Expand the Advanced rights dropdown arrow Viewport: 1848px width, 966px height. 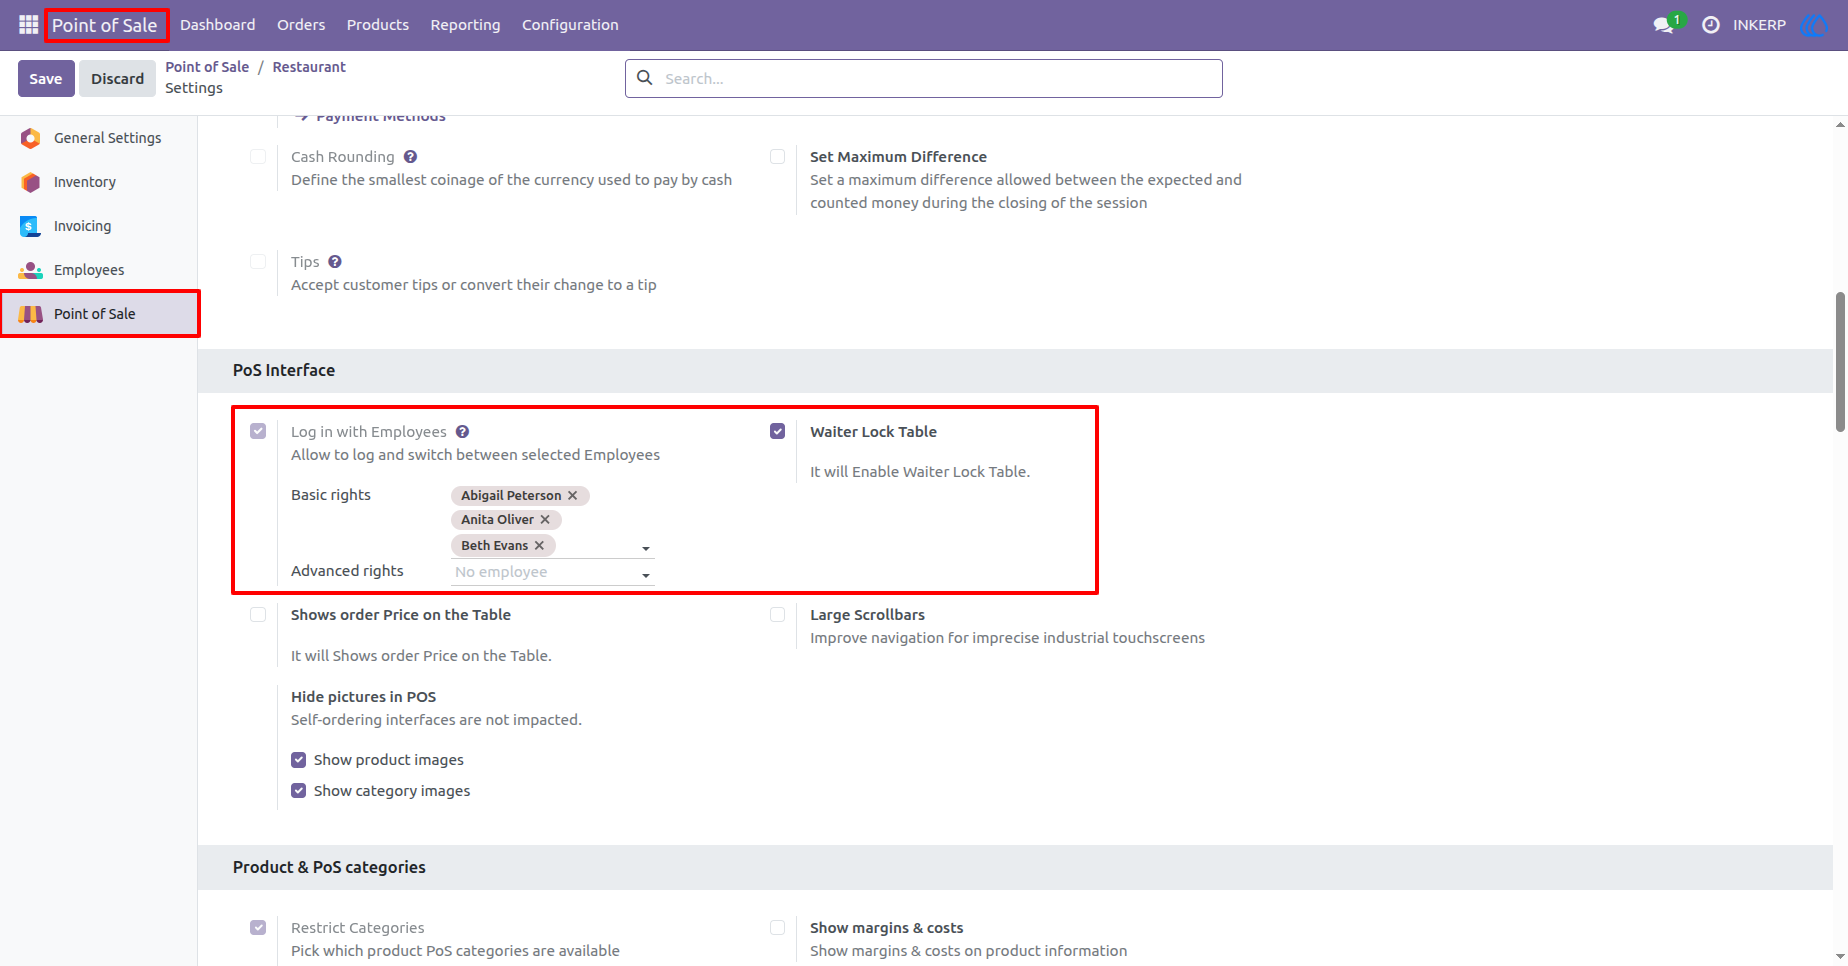click(x=646, y=576)
